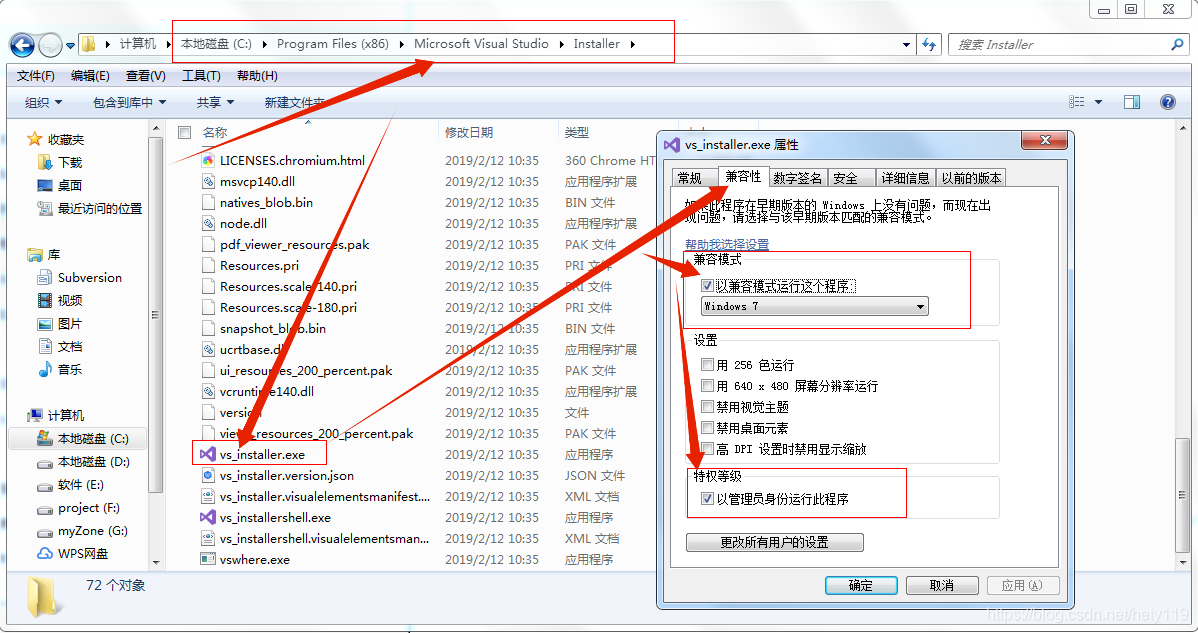Viewport: 1198px width, 633px height.
Task: Select vs_installershell.exe file
Action: 275,518
